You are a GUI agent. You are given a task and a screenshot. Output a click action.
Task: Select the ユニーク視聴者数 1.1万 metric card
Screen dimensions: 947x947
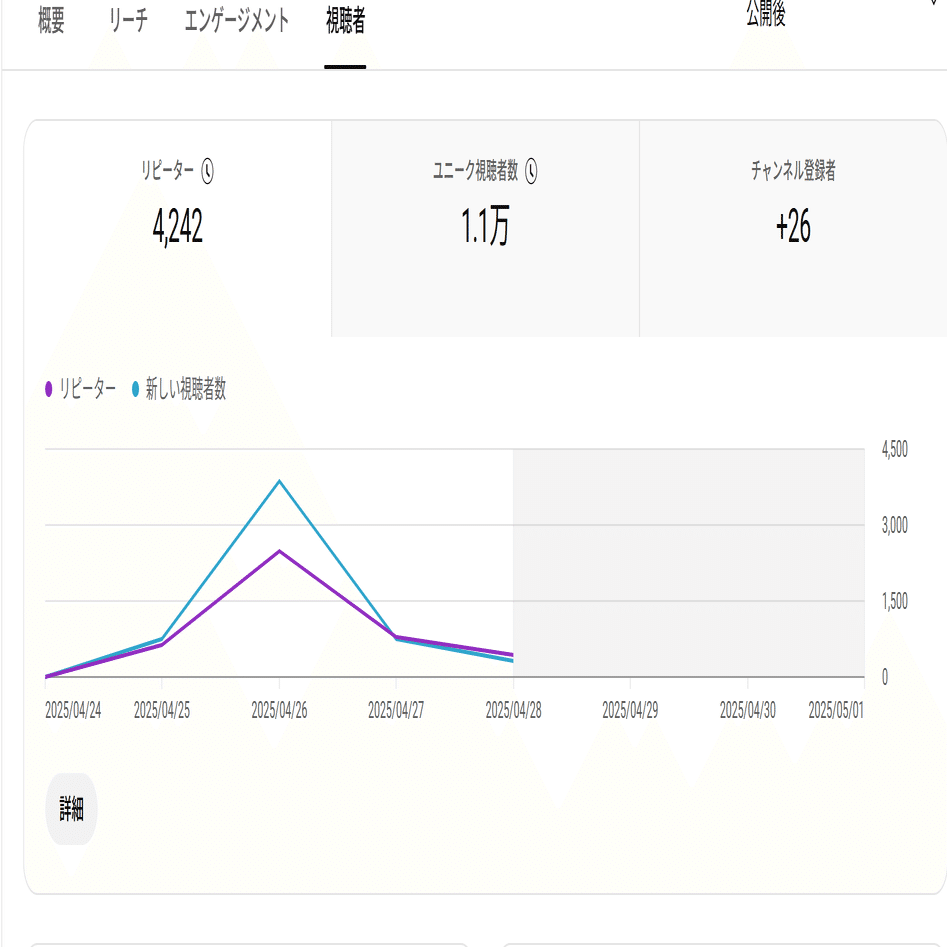486,228
